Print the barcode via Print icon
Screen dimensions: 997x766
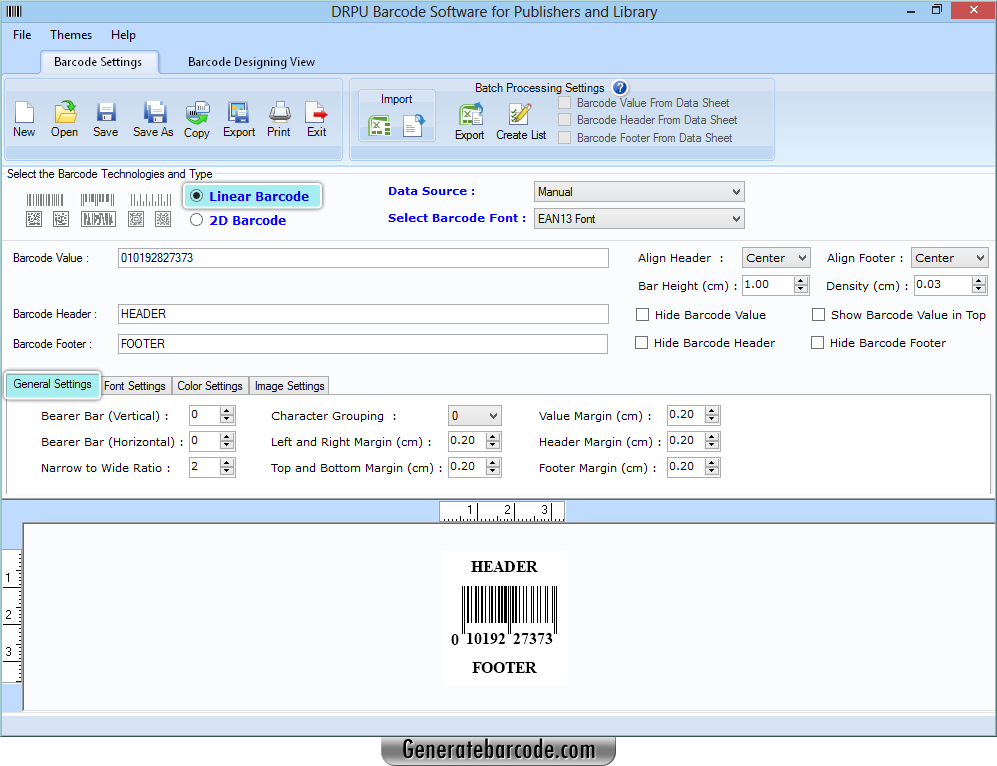(278, 120)
